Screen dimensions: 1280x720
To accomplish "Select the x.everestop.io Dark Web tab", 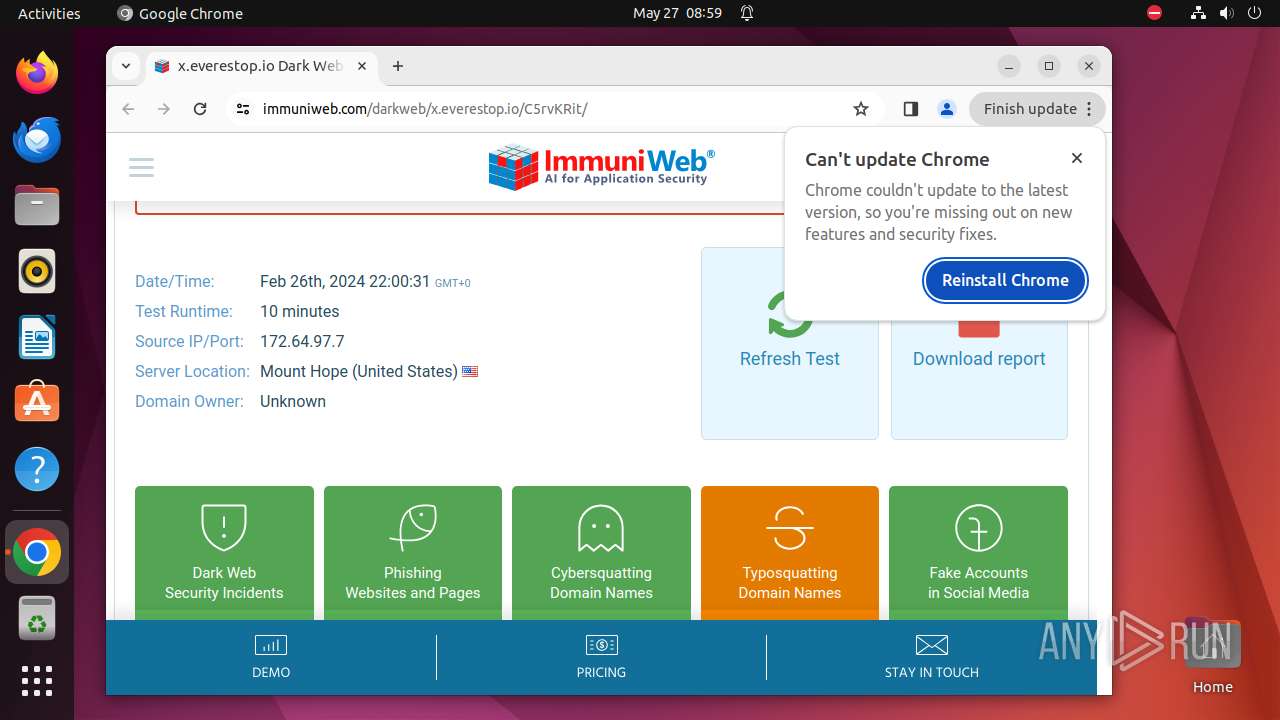I will coord(260,66).
